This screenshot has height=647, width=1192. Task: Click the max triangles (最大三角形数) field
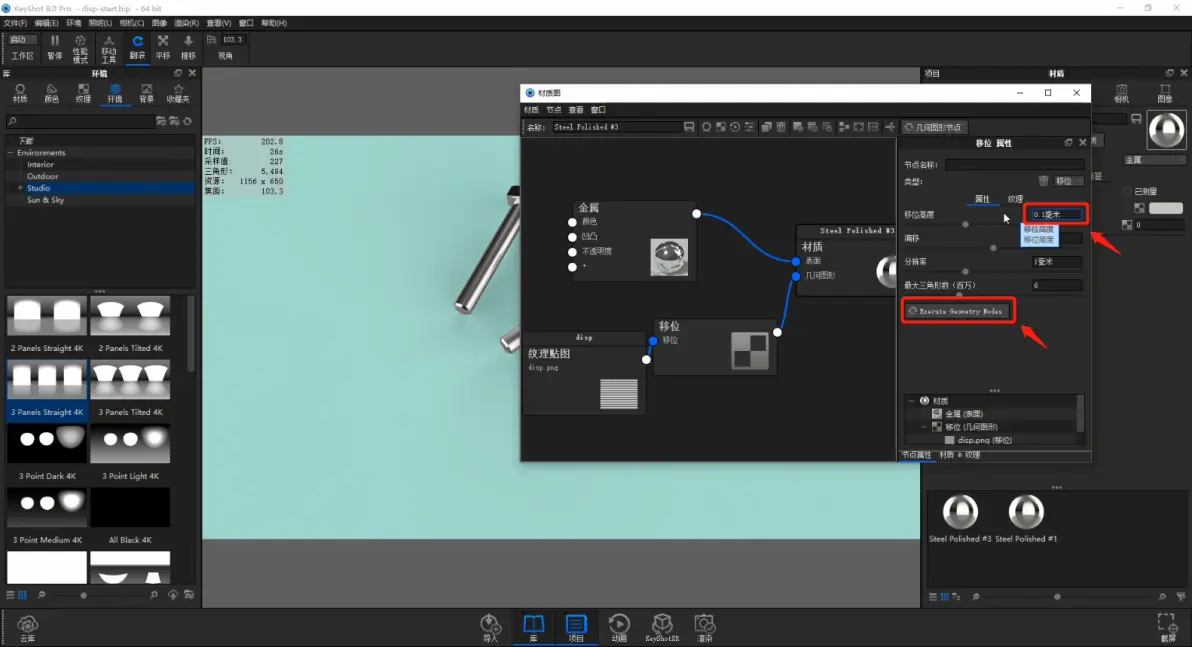(1056, 285)
